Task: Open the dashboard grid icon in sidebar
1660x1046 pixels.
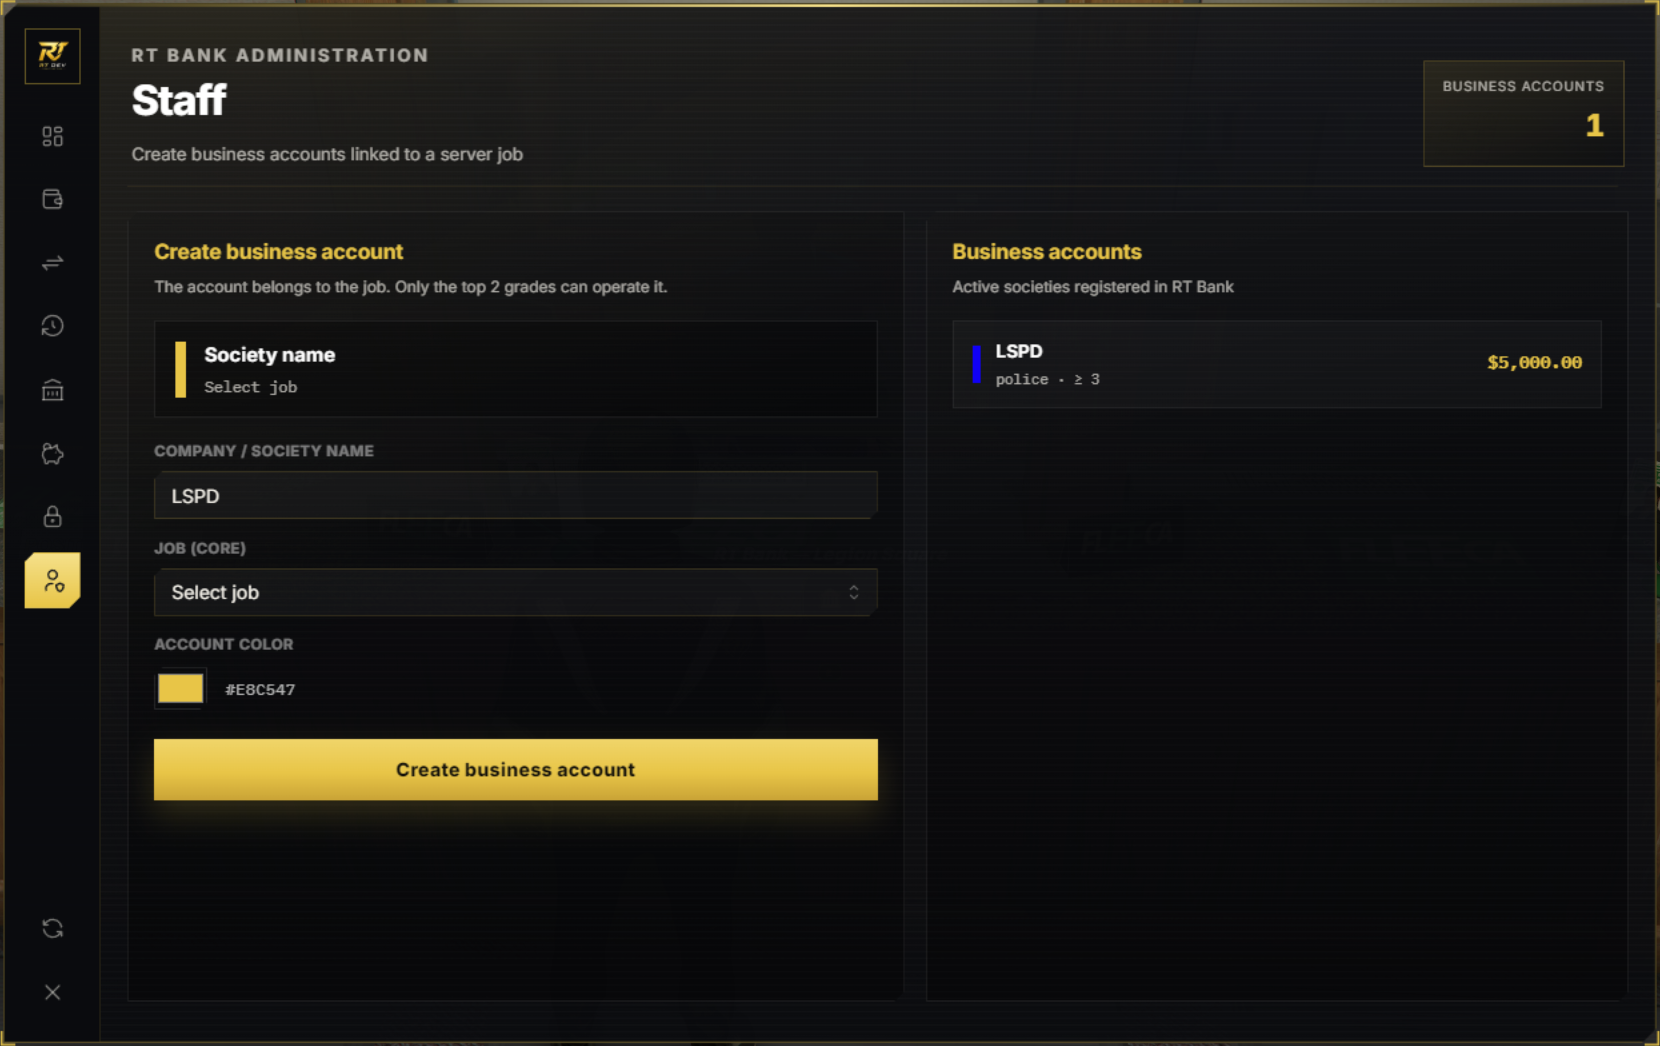Action: pyautogui.click(x=53, y=136)
